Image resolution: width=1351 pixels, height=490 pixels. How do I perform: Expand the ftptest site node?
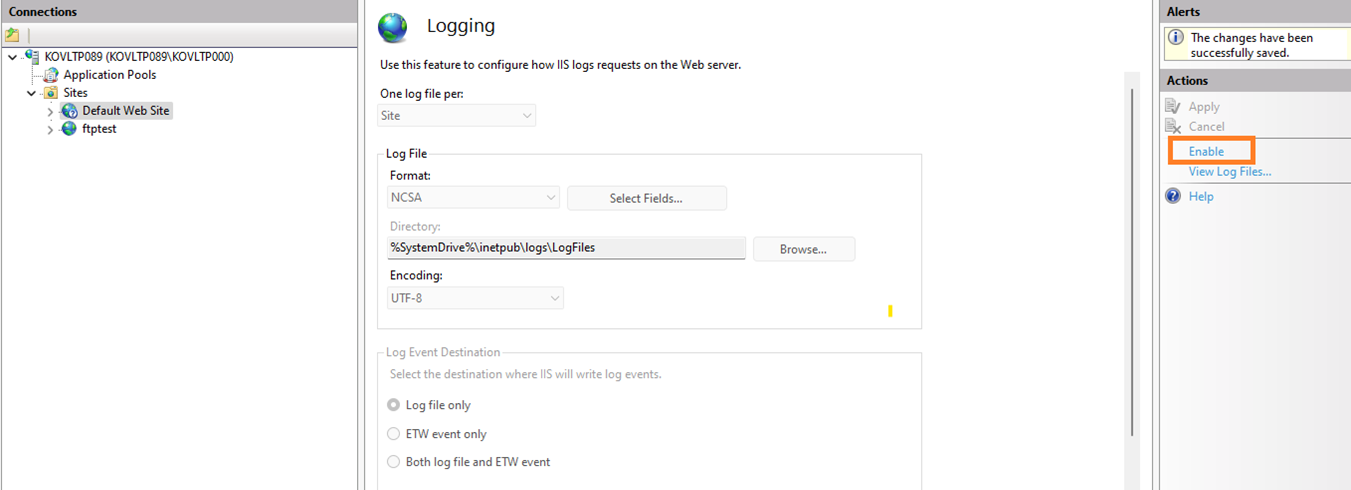pyautogui.click(x=50, y=129)
